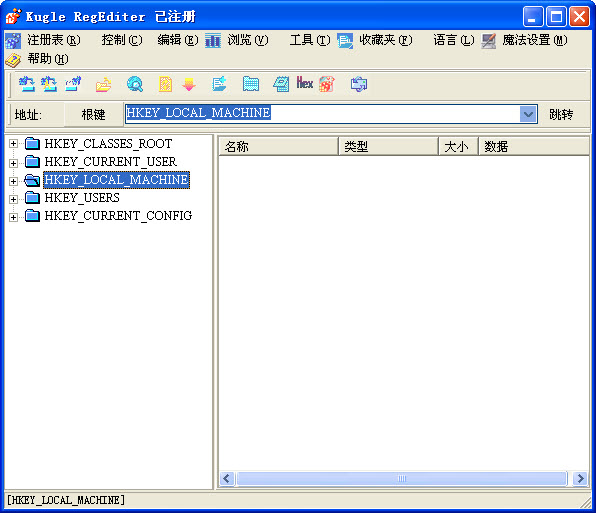Viewport: 596px width, 513px height.
Task: Click the magnifier search icon in toolbar
Action: pos(135,84)
